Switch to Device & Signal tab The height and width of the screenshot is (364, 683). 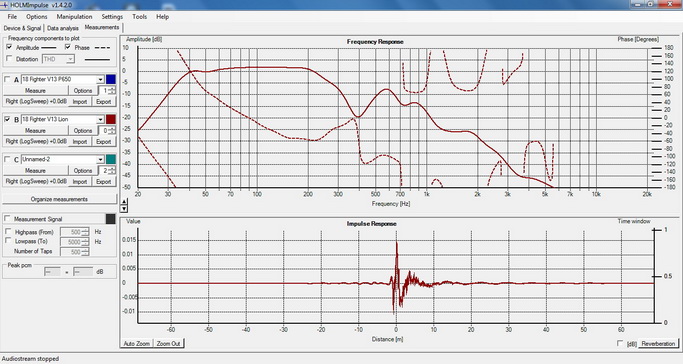pyautogui.click(x=22, y=28)
